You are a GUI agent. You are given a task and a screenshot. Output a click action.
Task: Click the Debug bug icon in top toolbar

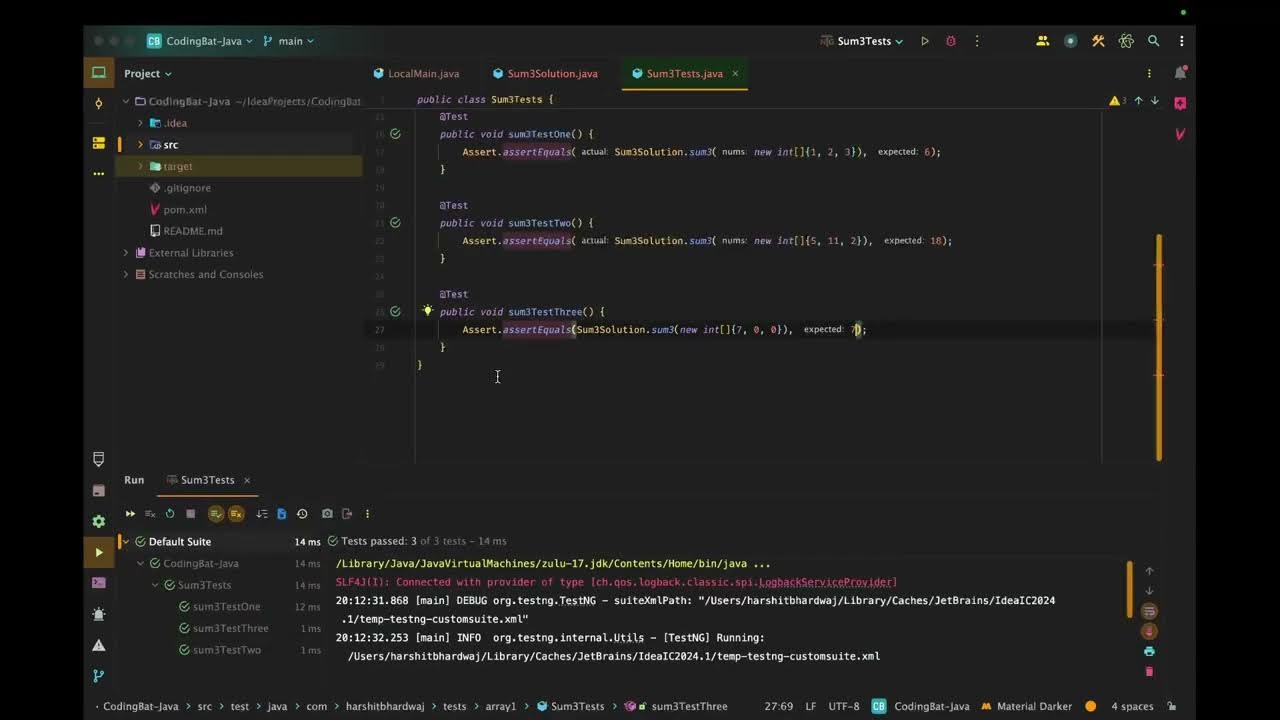coord(951,41)
